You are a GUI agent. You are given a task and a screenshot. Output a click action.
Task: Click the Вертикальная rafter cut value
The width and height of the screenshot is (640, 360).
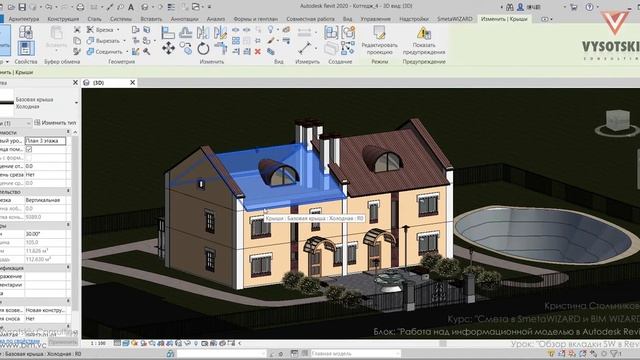click(45, 200)
